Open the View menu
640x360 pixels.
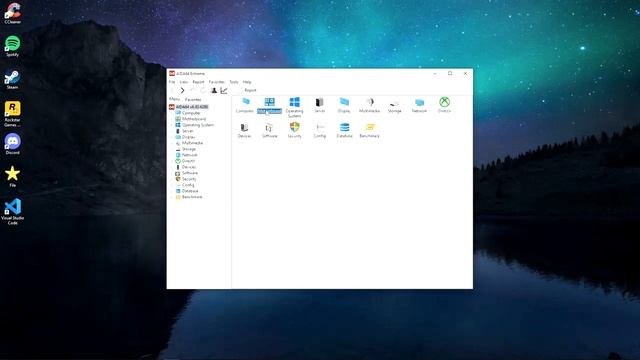coord(184,82)
